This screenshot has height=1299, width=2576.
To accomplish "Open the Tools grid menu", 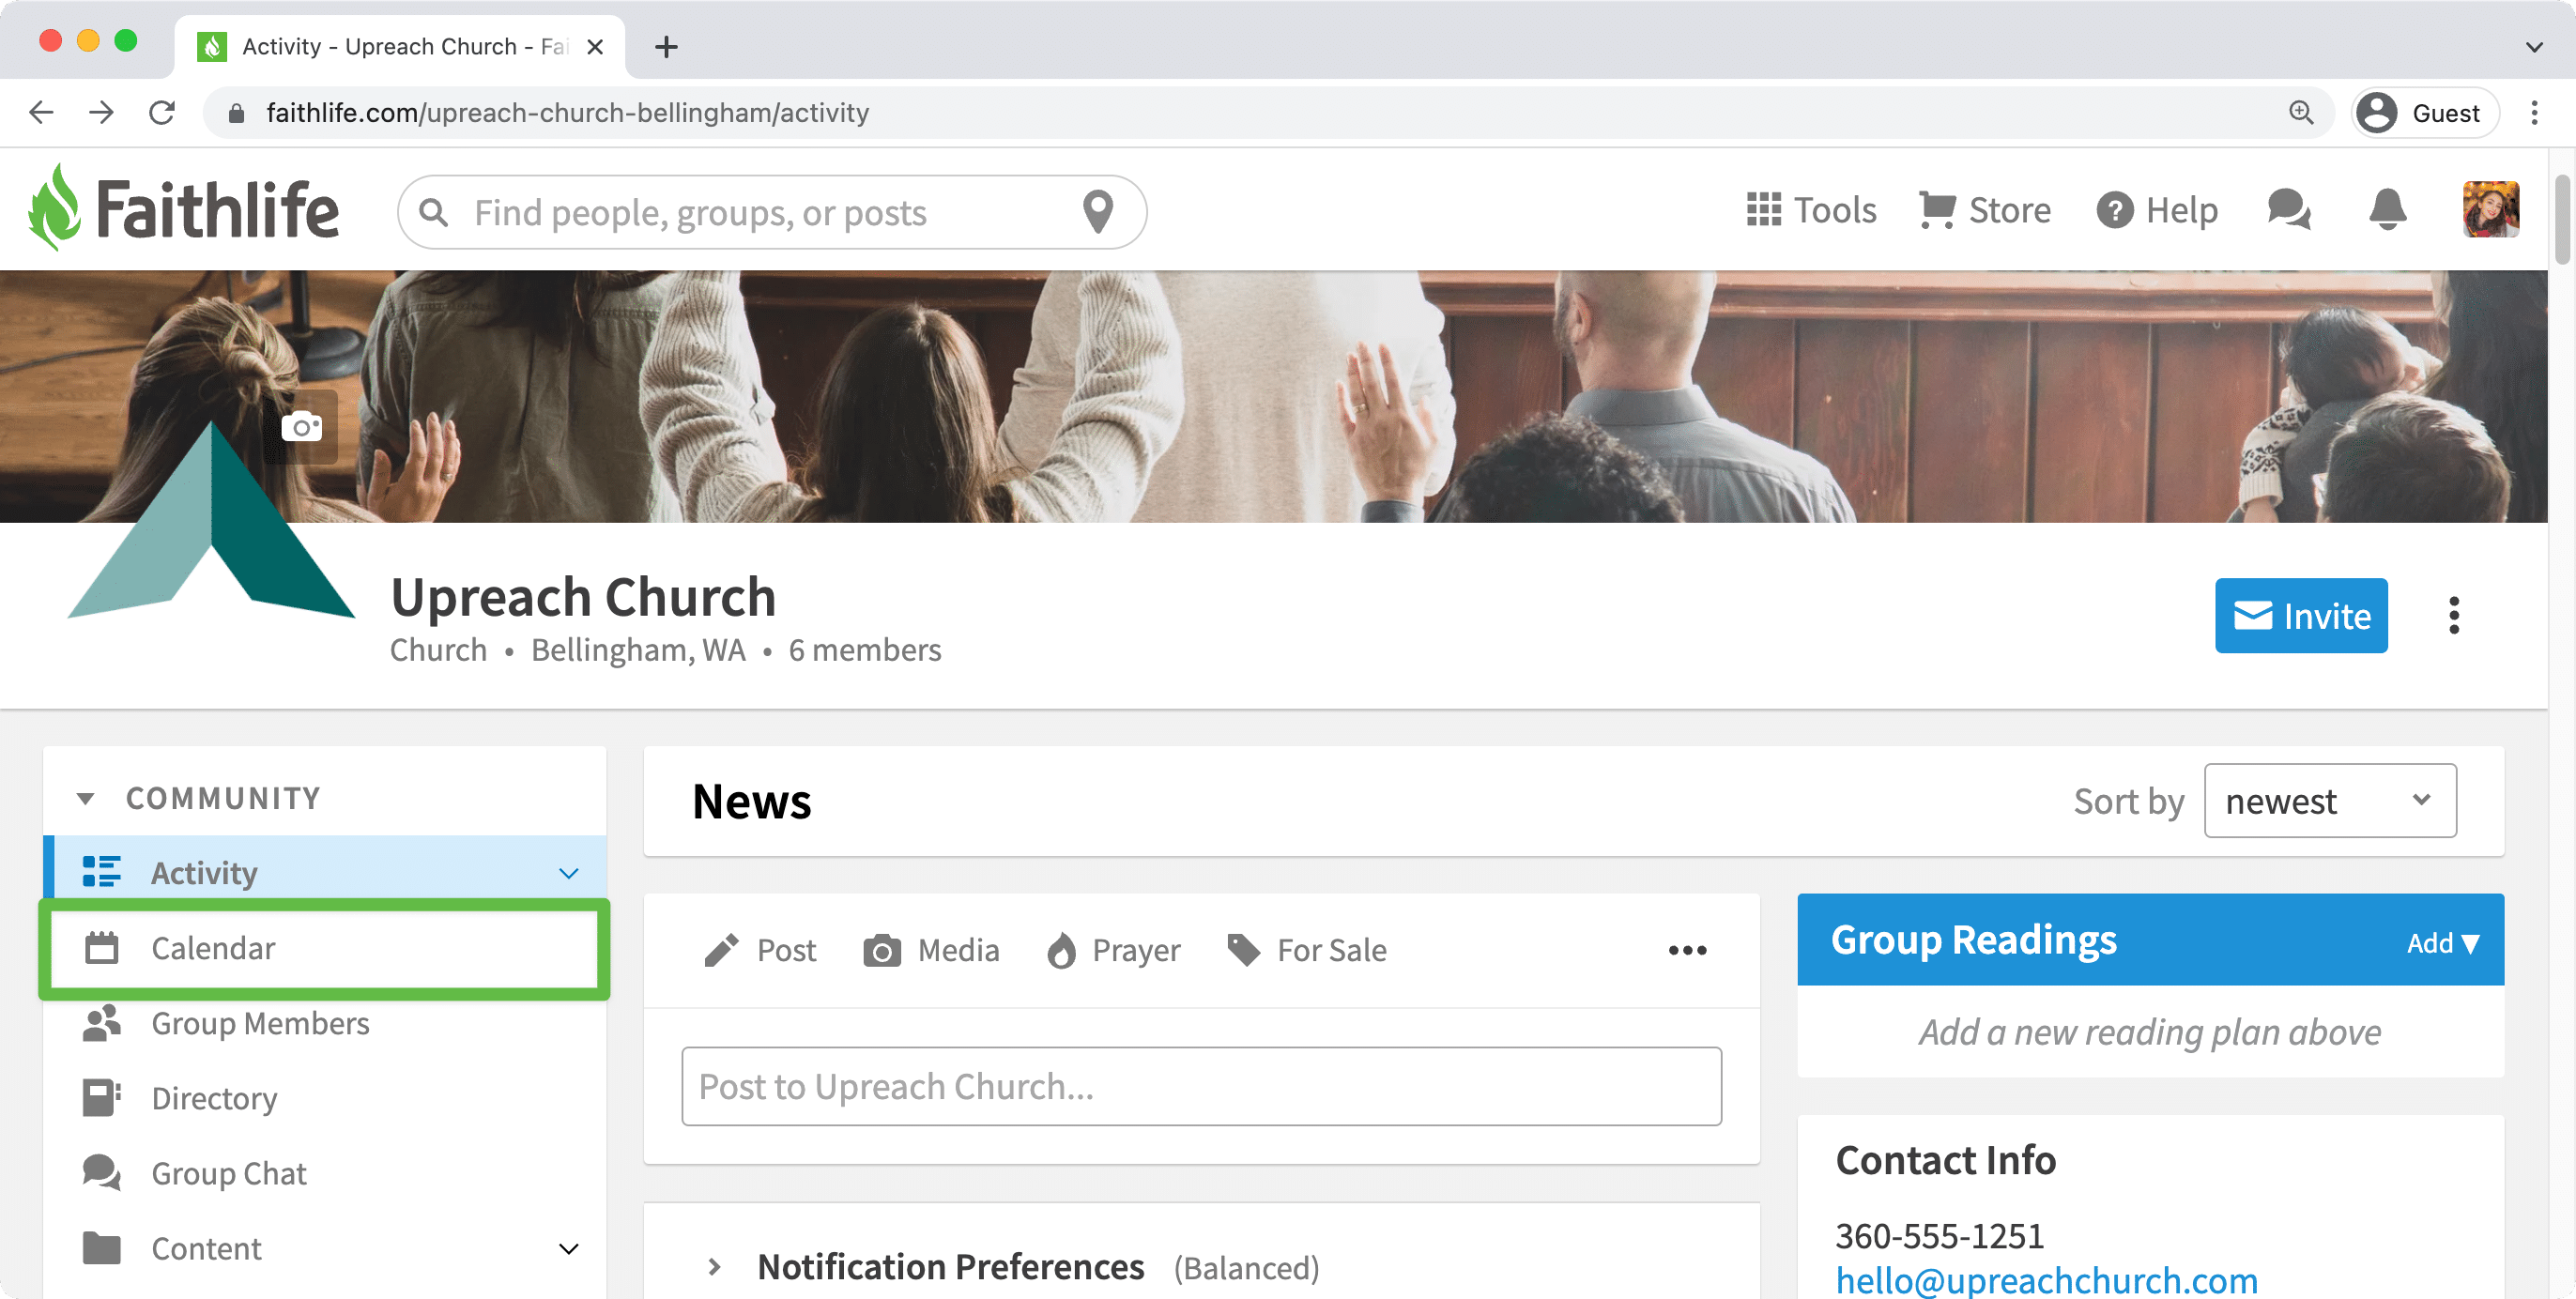I will 1811,210.
